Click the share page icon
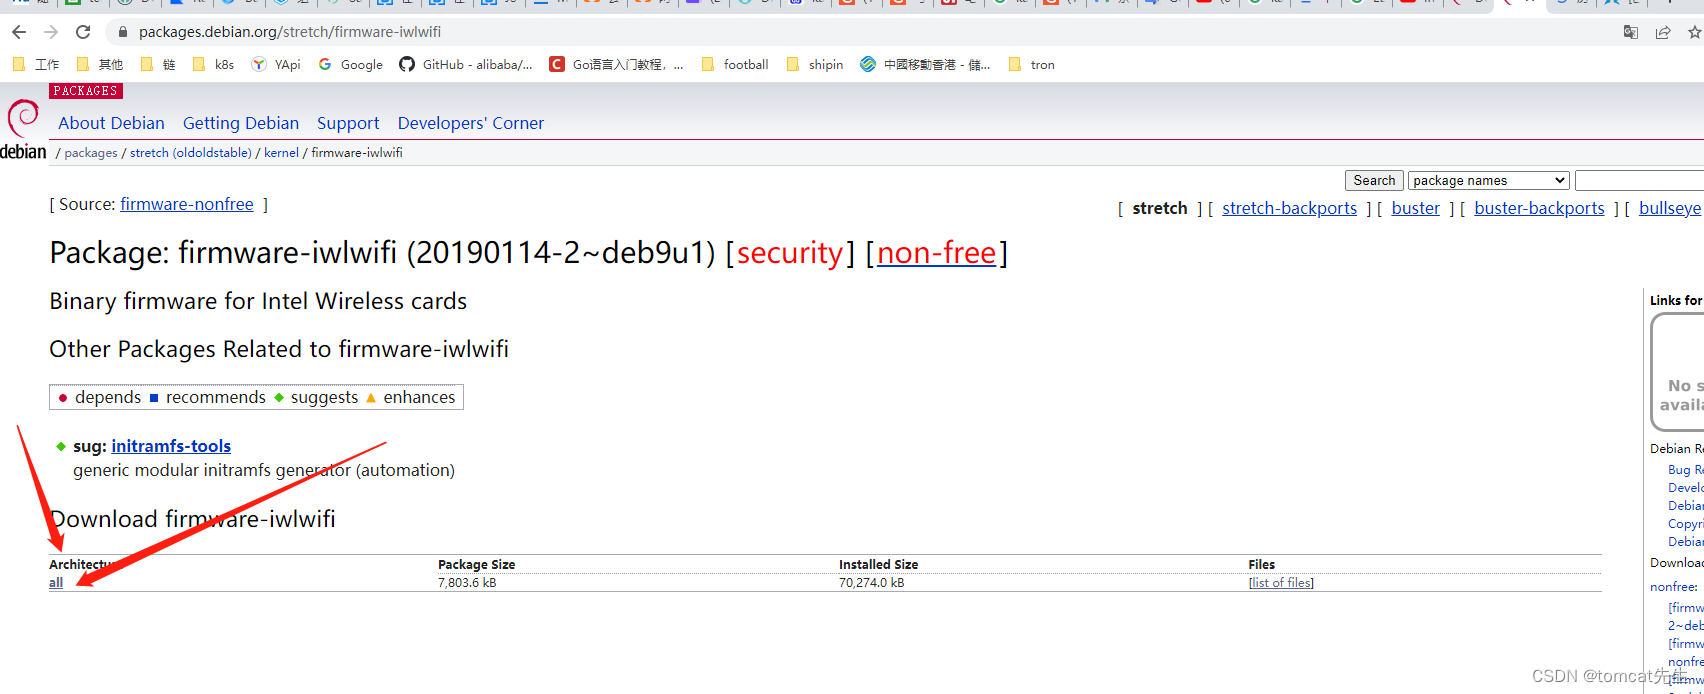The height and width of the screenshot is (694, 1704). click(x=1663, y=32)
